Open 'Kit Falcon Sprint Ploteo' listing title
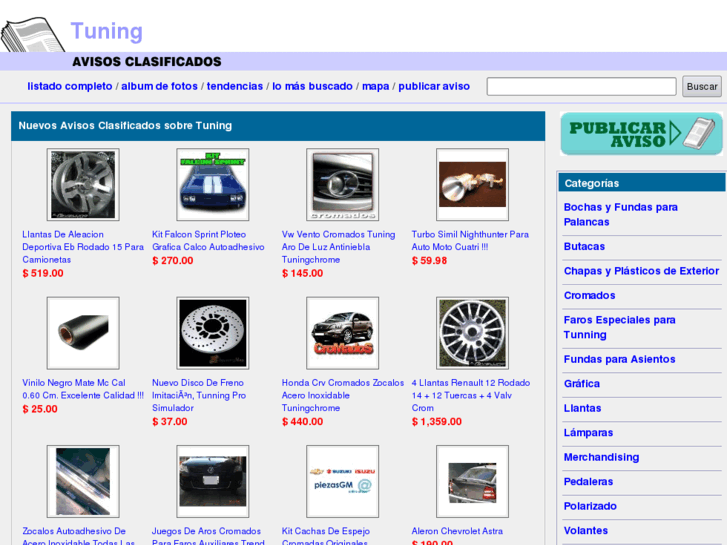The image size is (727, 545). 208,241
